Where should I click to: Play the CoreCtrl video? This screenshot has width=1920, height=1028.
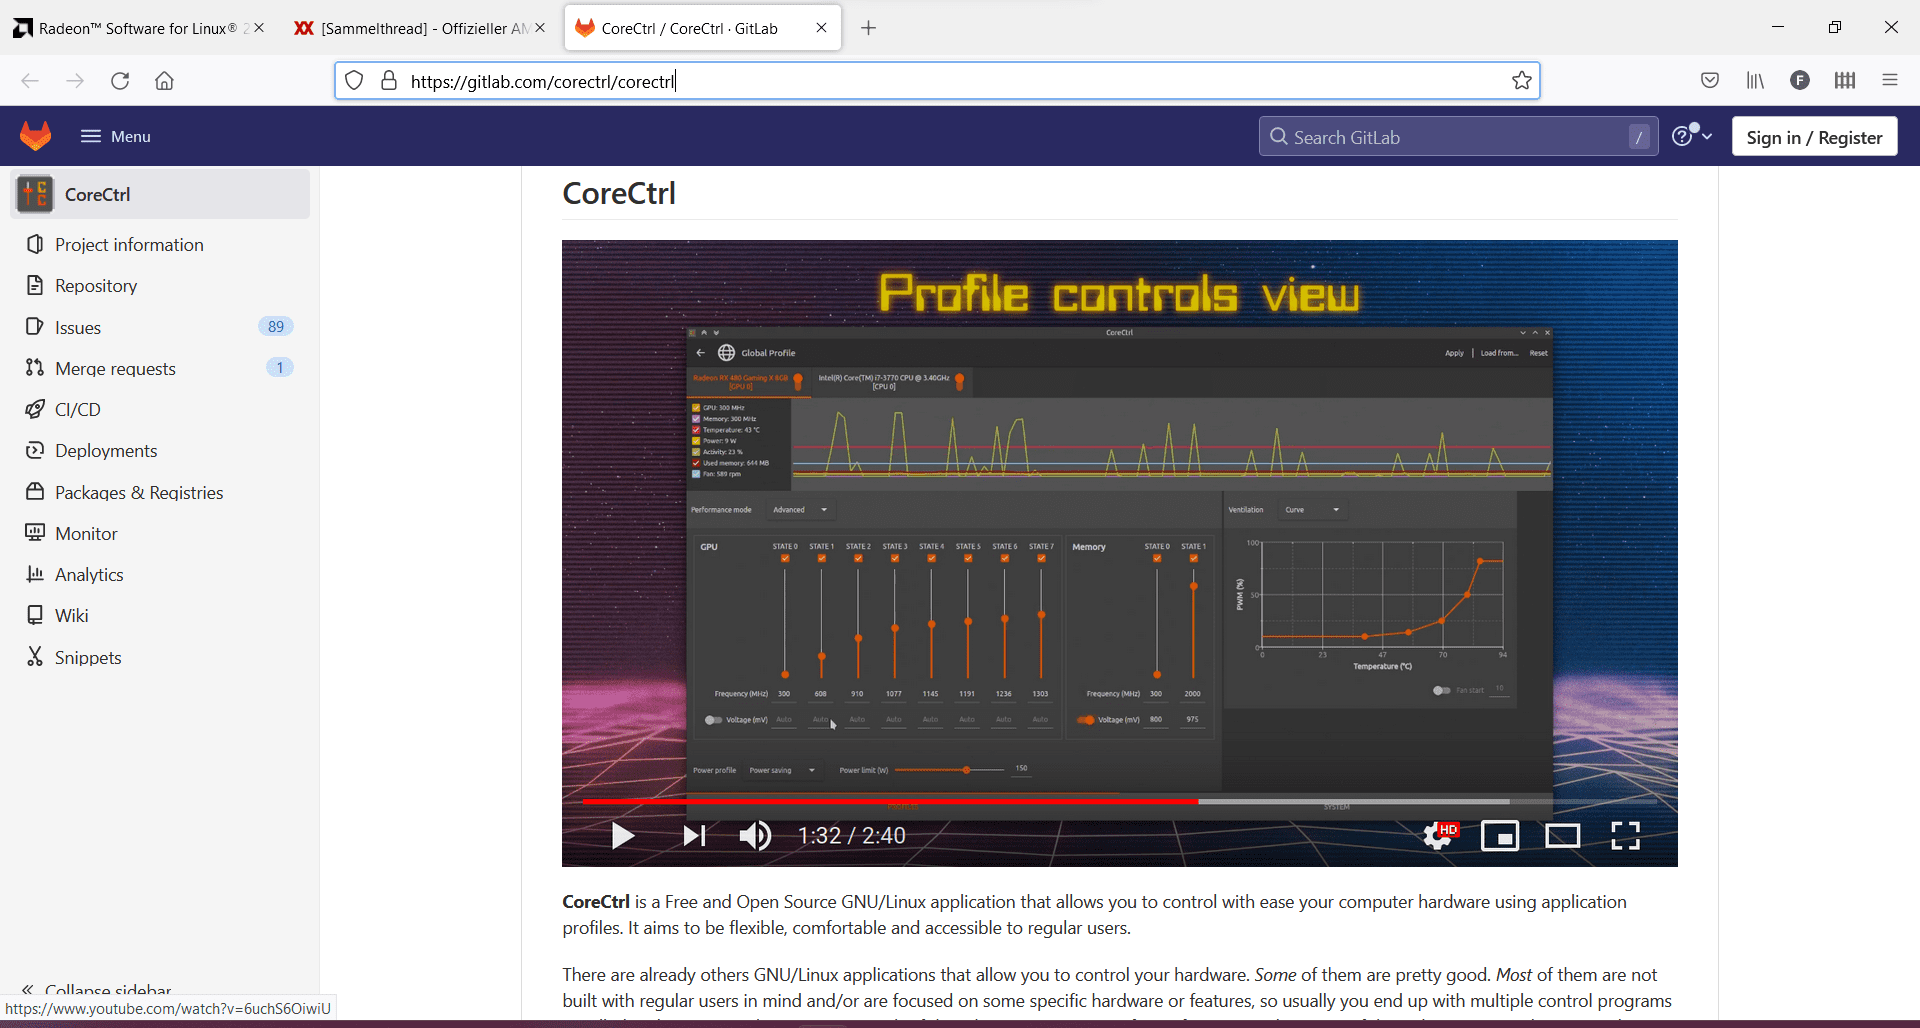click(623, 836)
